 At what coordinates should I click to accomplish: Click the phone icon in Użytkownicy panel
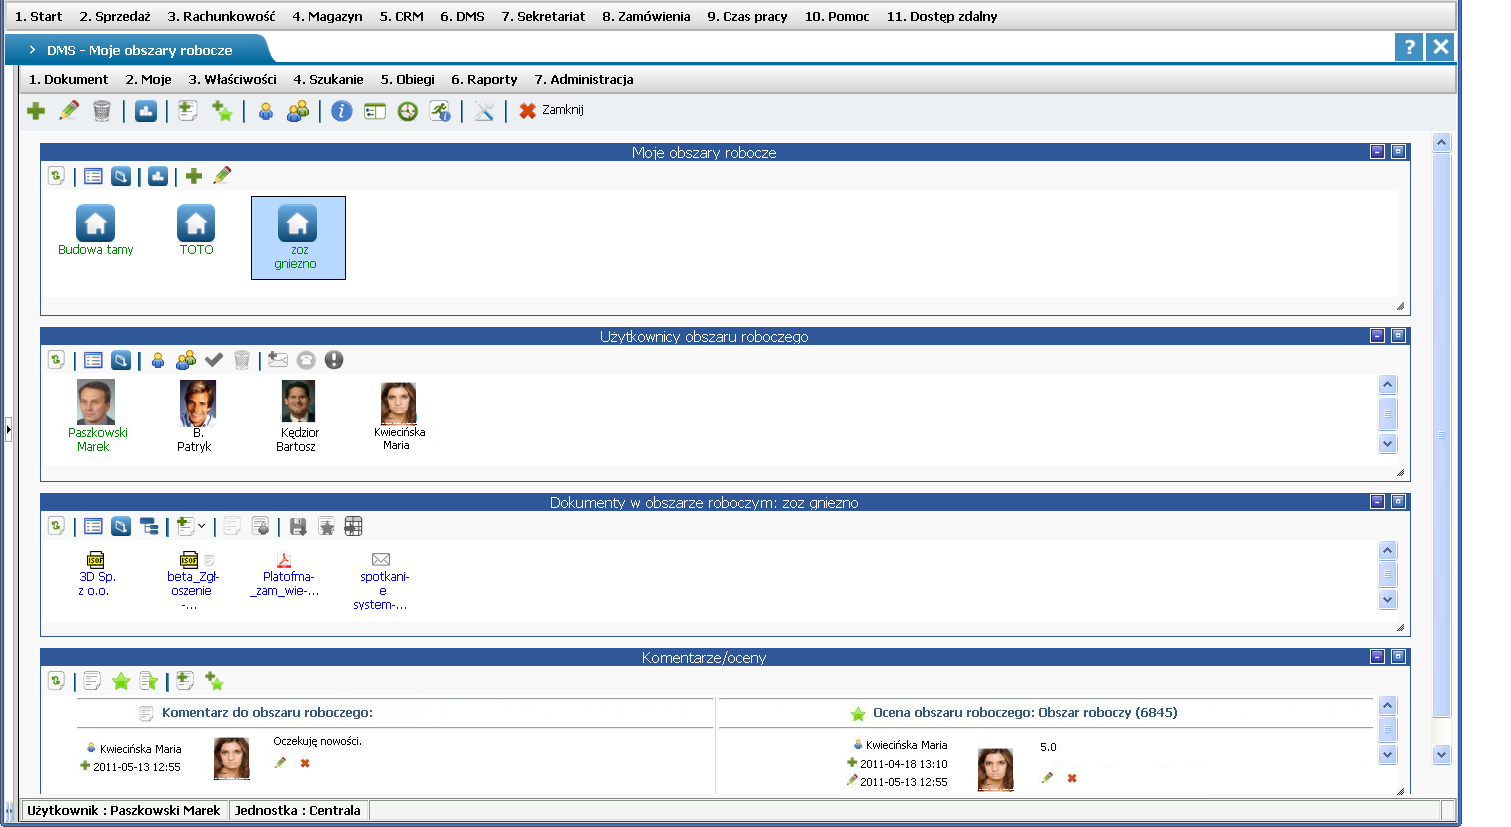tap(306, 360)
